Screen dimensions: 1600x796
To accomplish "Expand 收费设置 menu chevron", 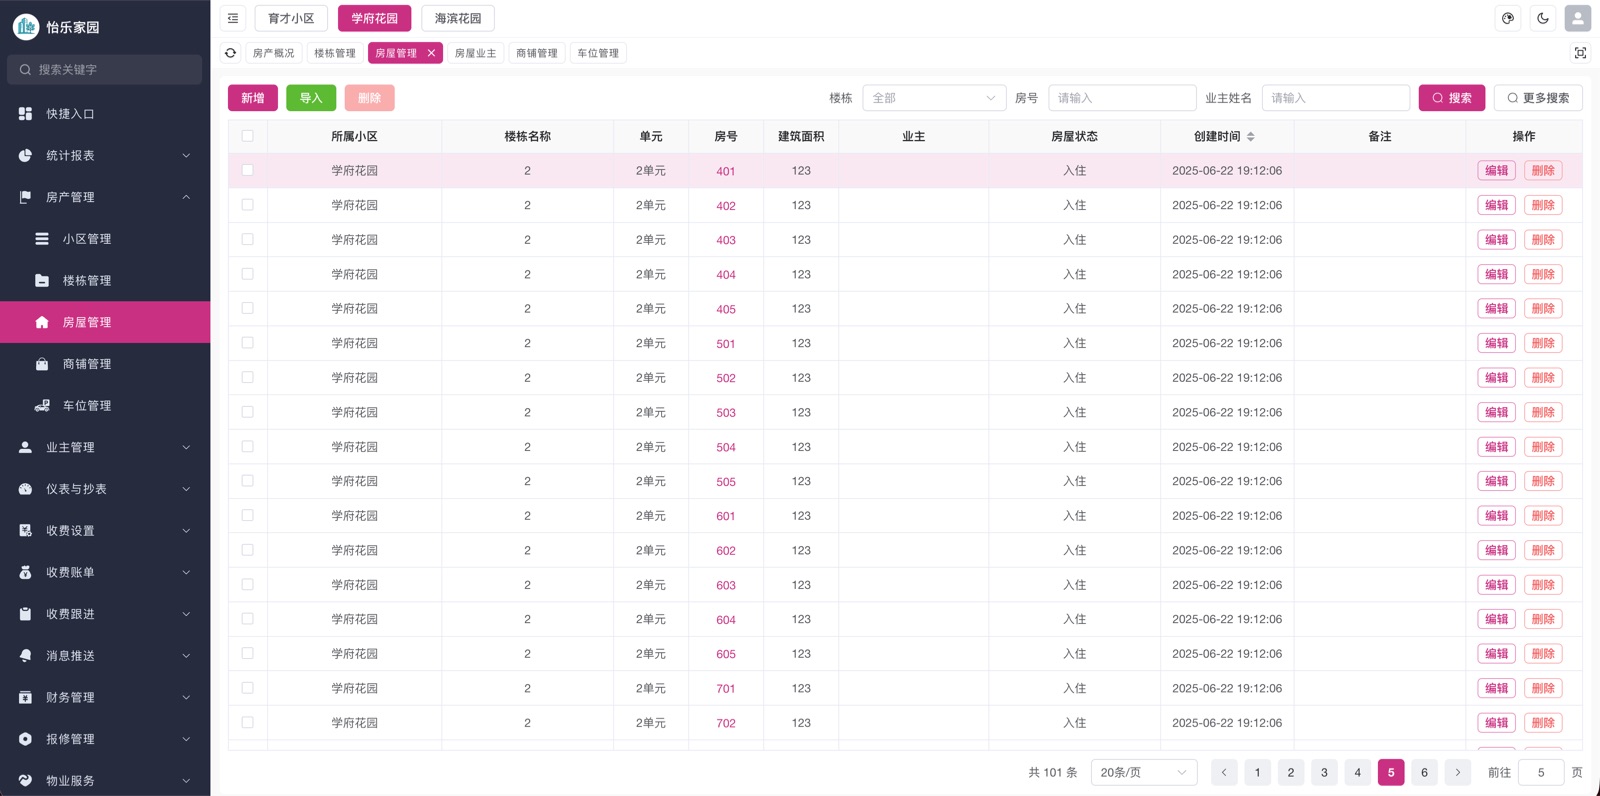I will (186, 531).
